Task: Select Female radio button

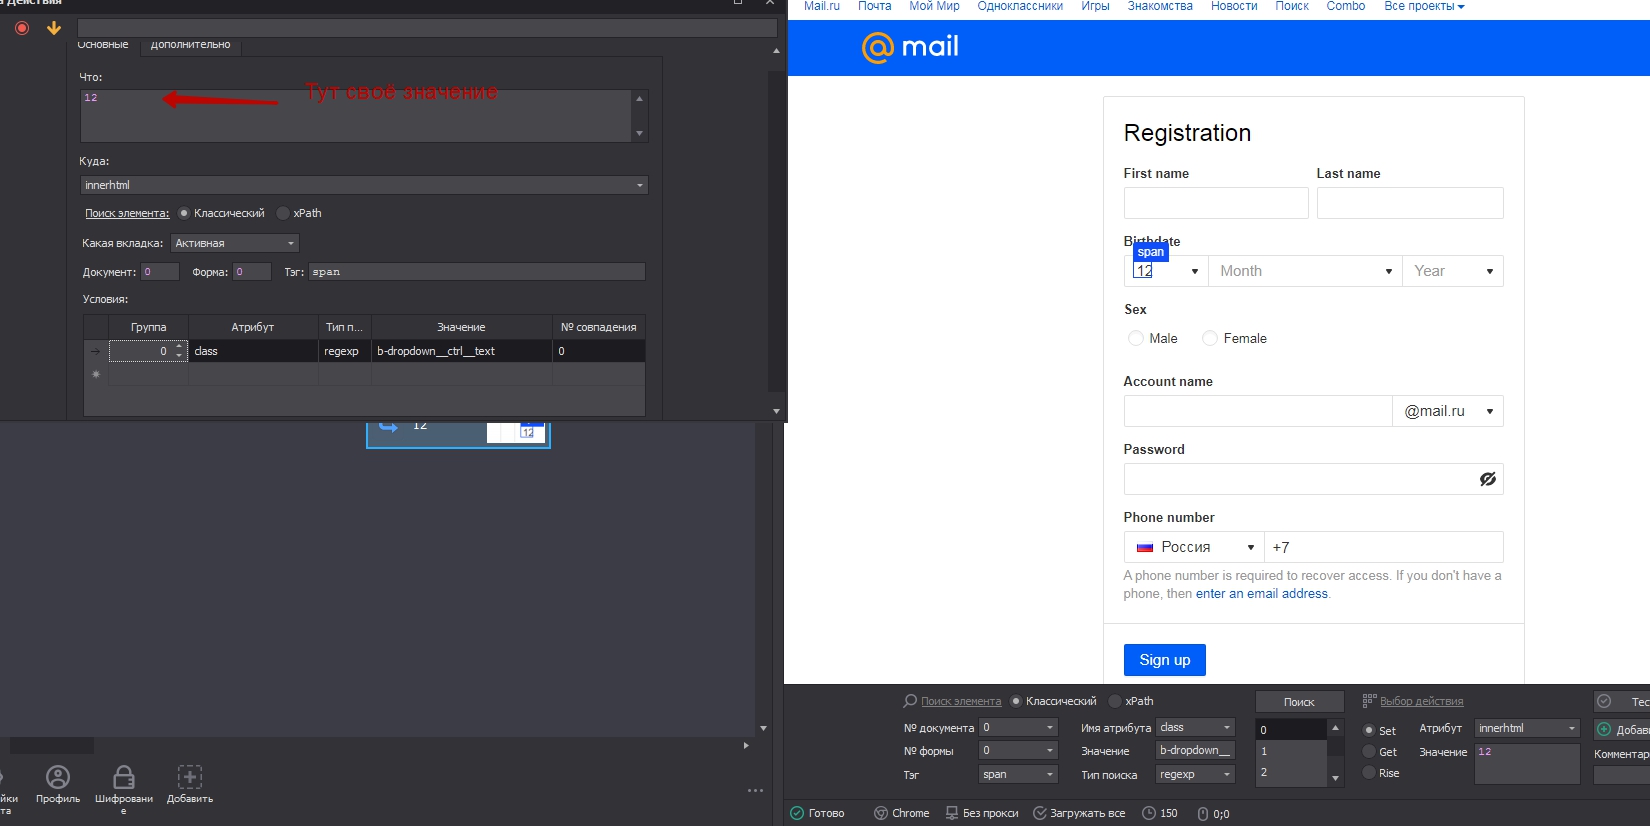Action: tap(1210, 338)
